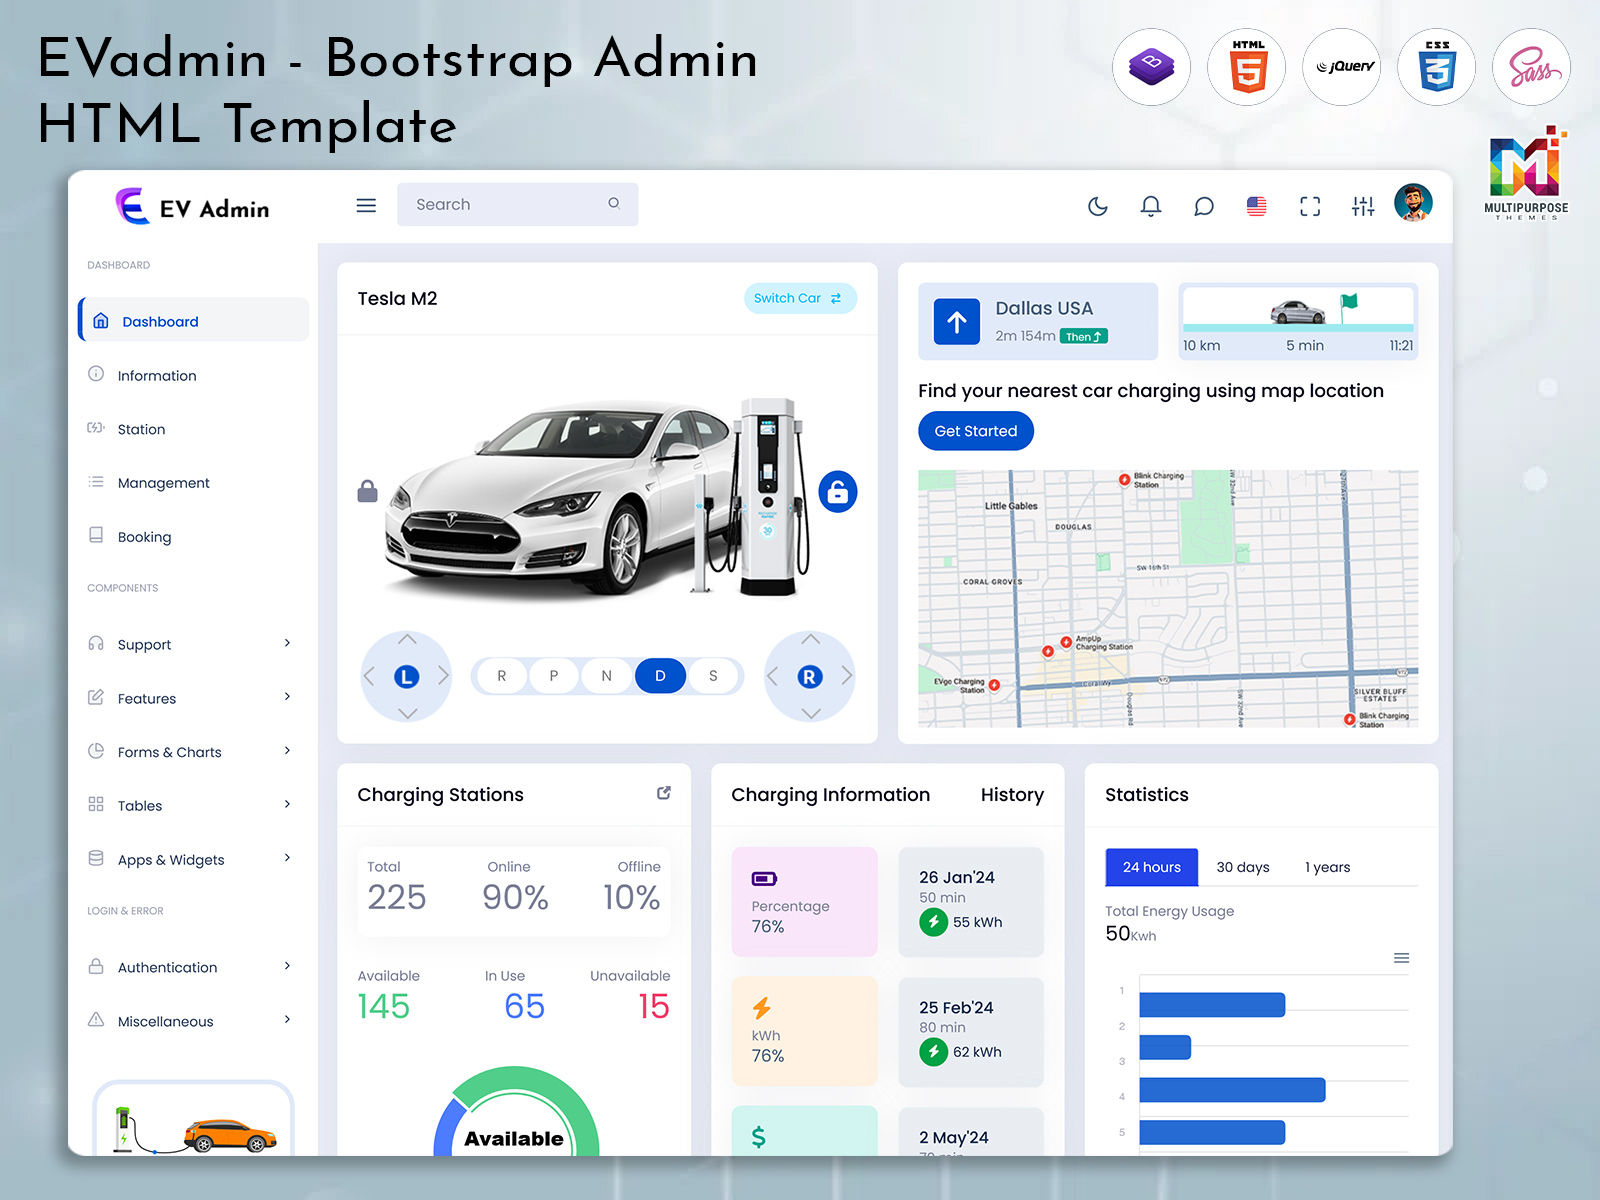Toggle the hamburger sidebar menu icon
Screen dimensions: 1600x1200
(366, 205)
